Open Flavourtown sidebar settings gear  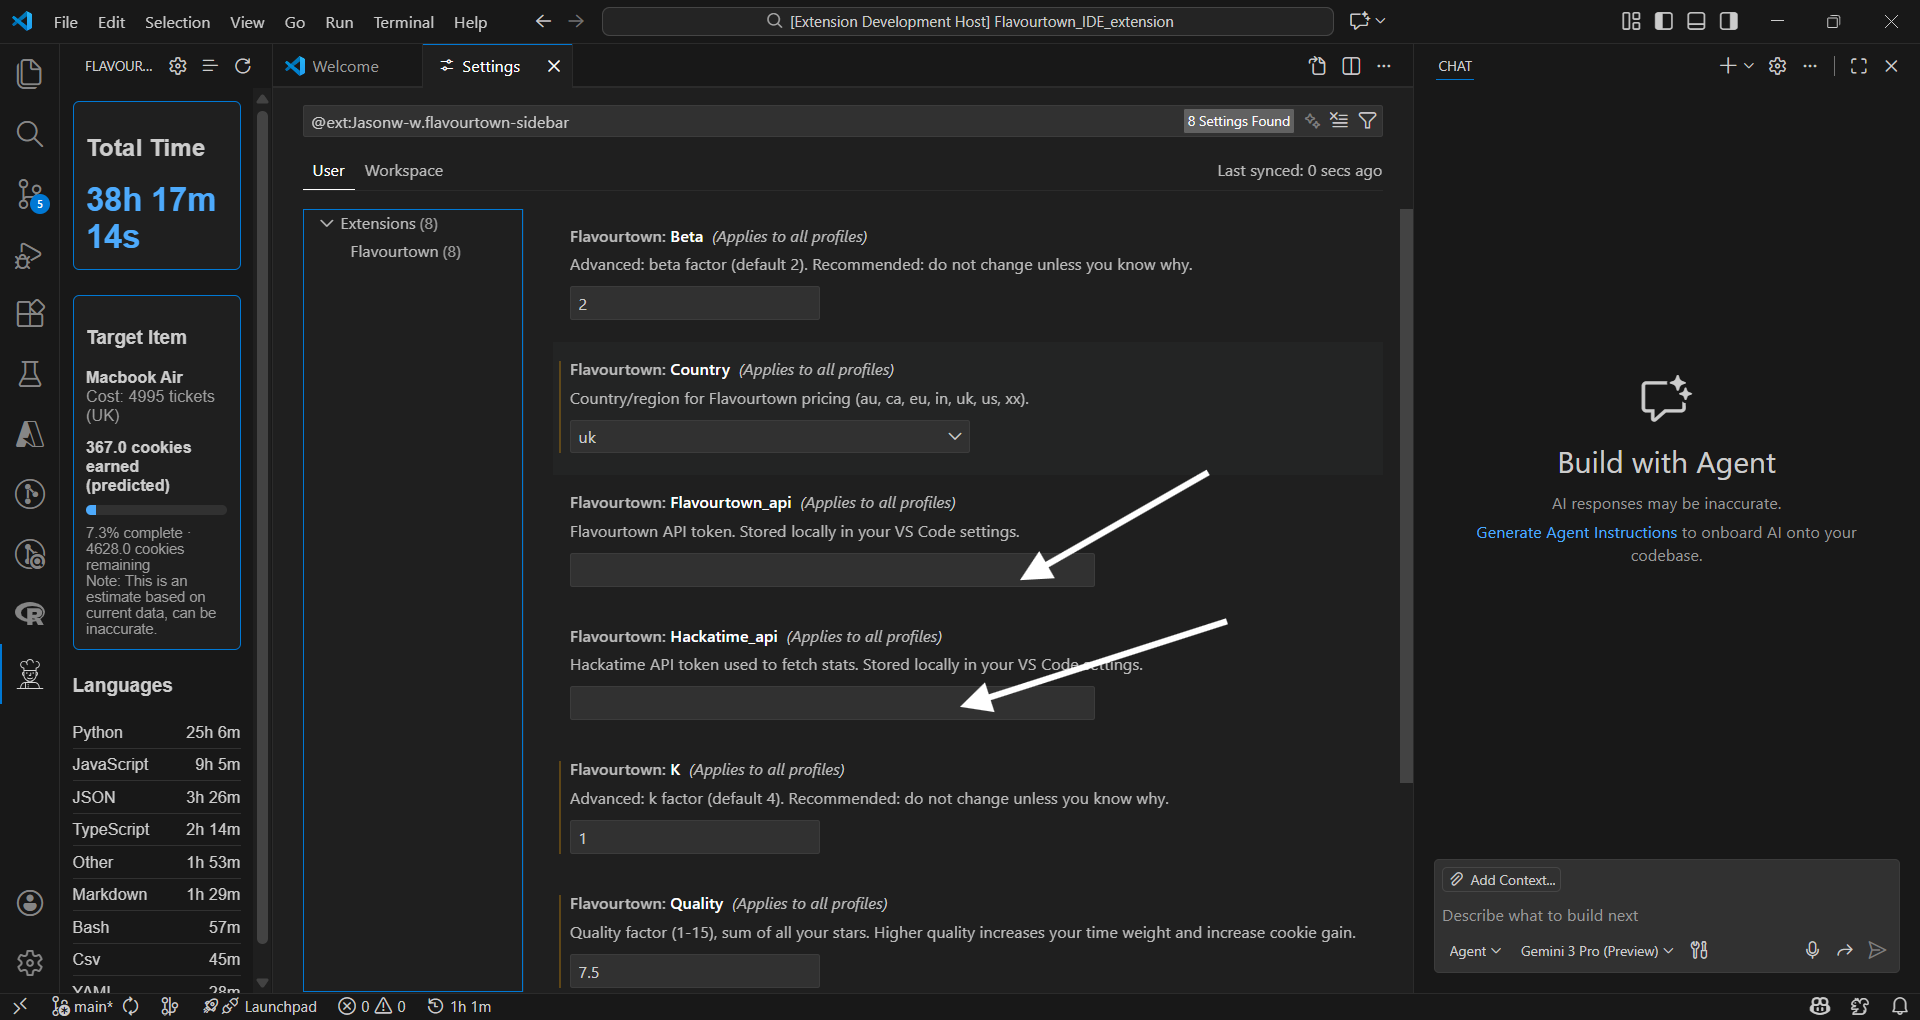pyautogui.click(x=178, y=66)
